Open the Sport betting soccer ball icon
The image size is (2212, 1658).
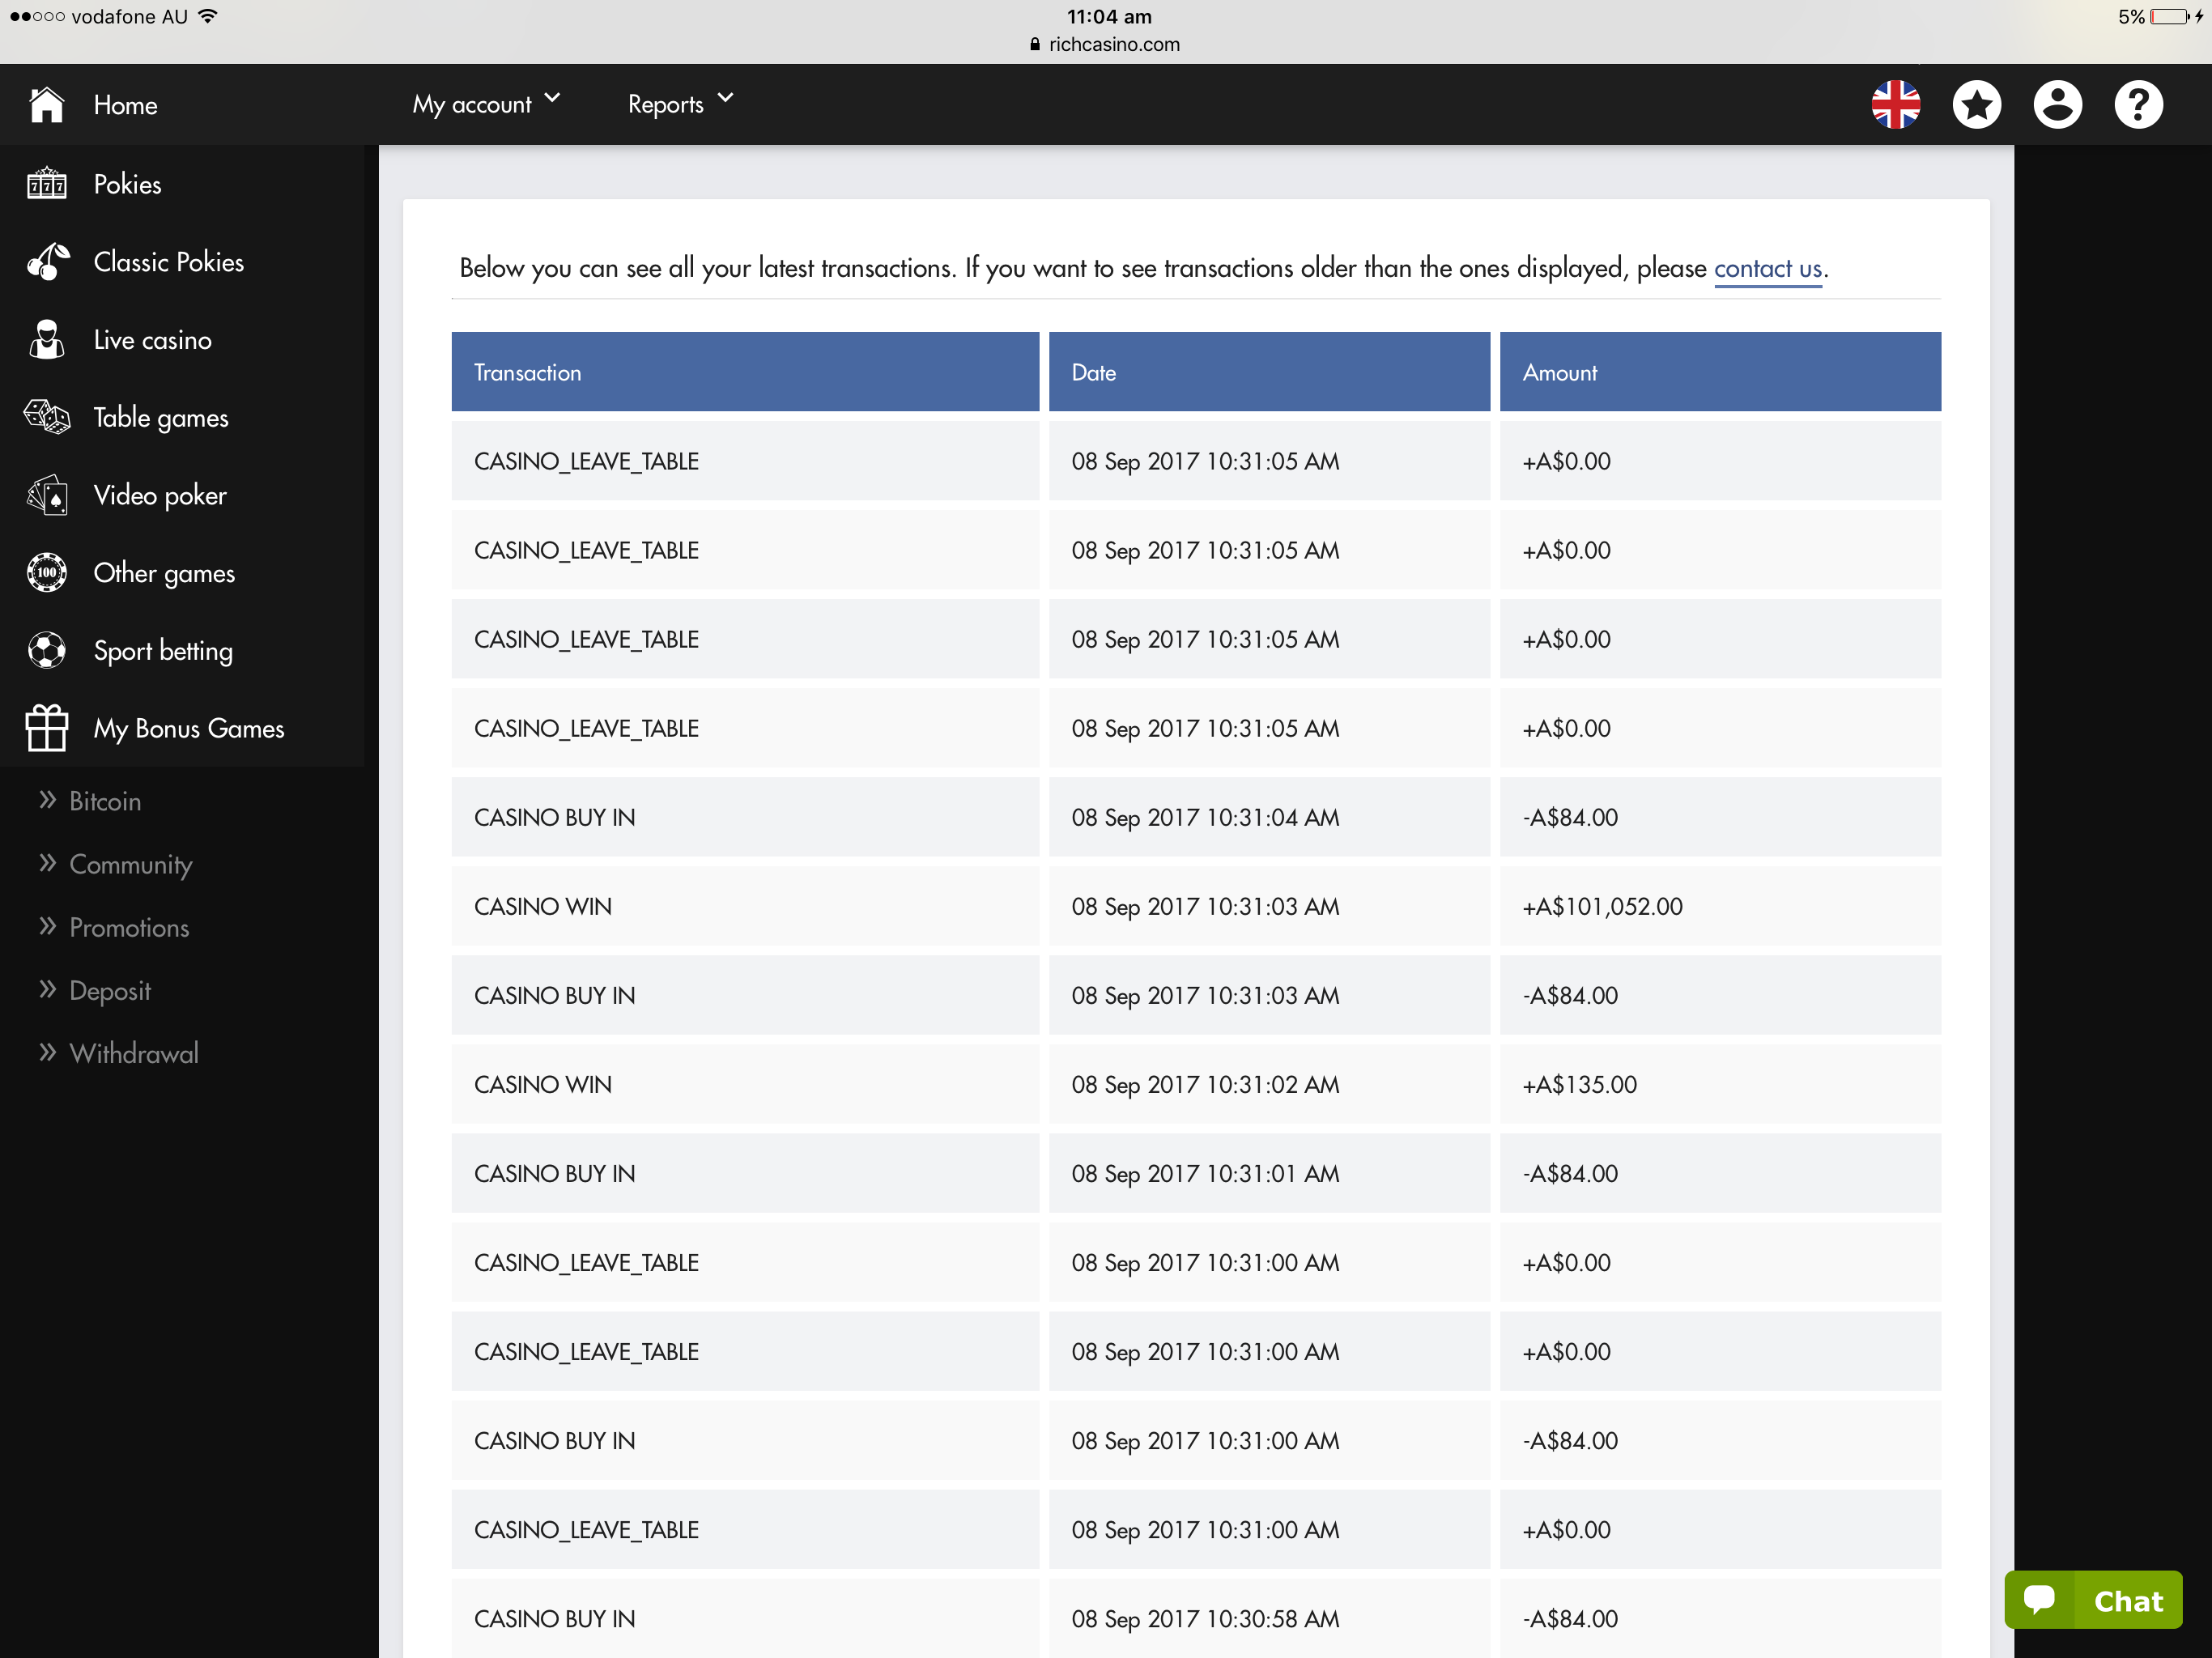(x=46, y=650)
